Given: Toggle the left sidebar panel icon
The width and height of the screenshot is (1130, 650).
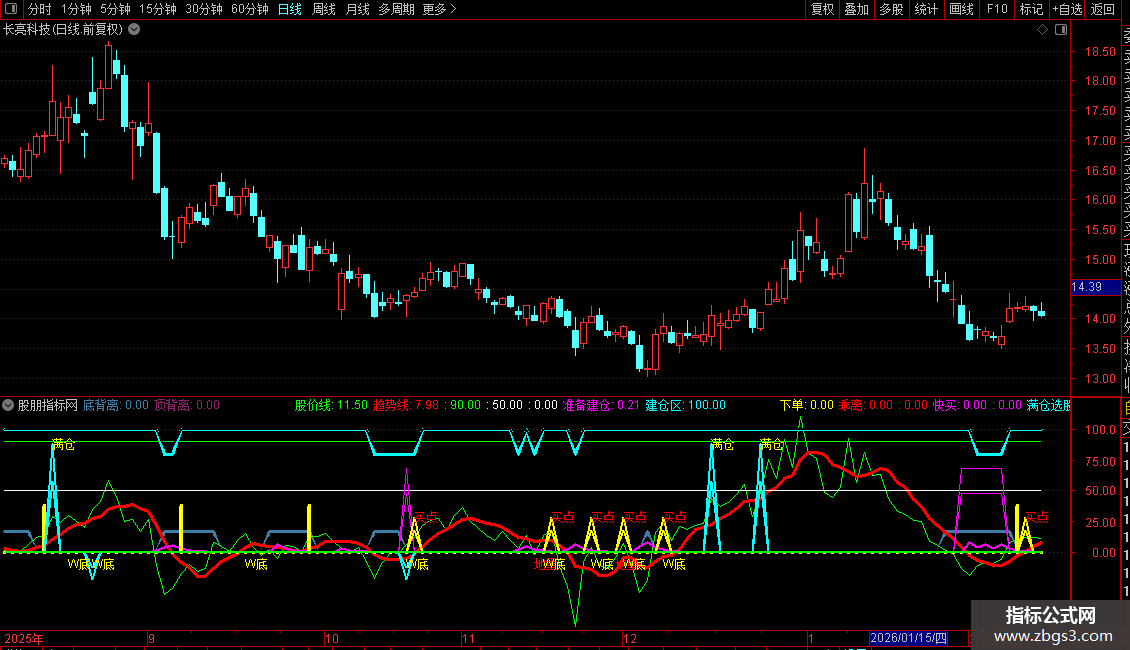Looking at the screenshot, I should click(11, 9).
